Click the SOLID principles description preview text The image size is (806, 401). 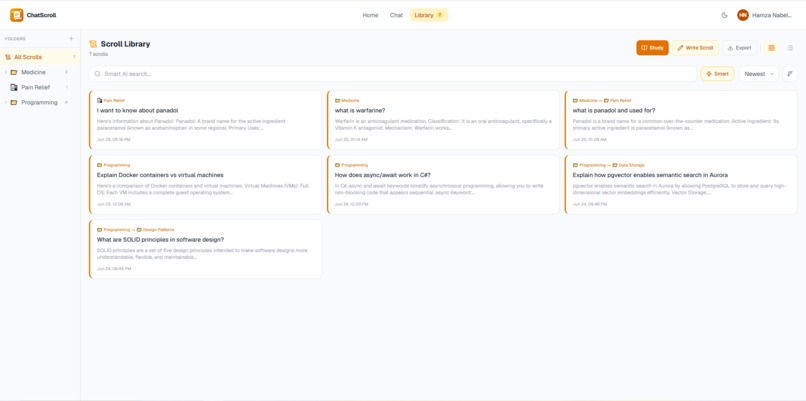coord(202,253)
